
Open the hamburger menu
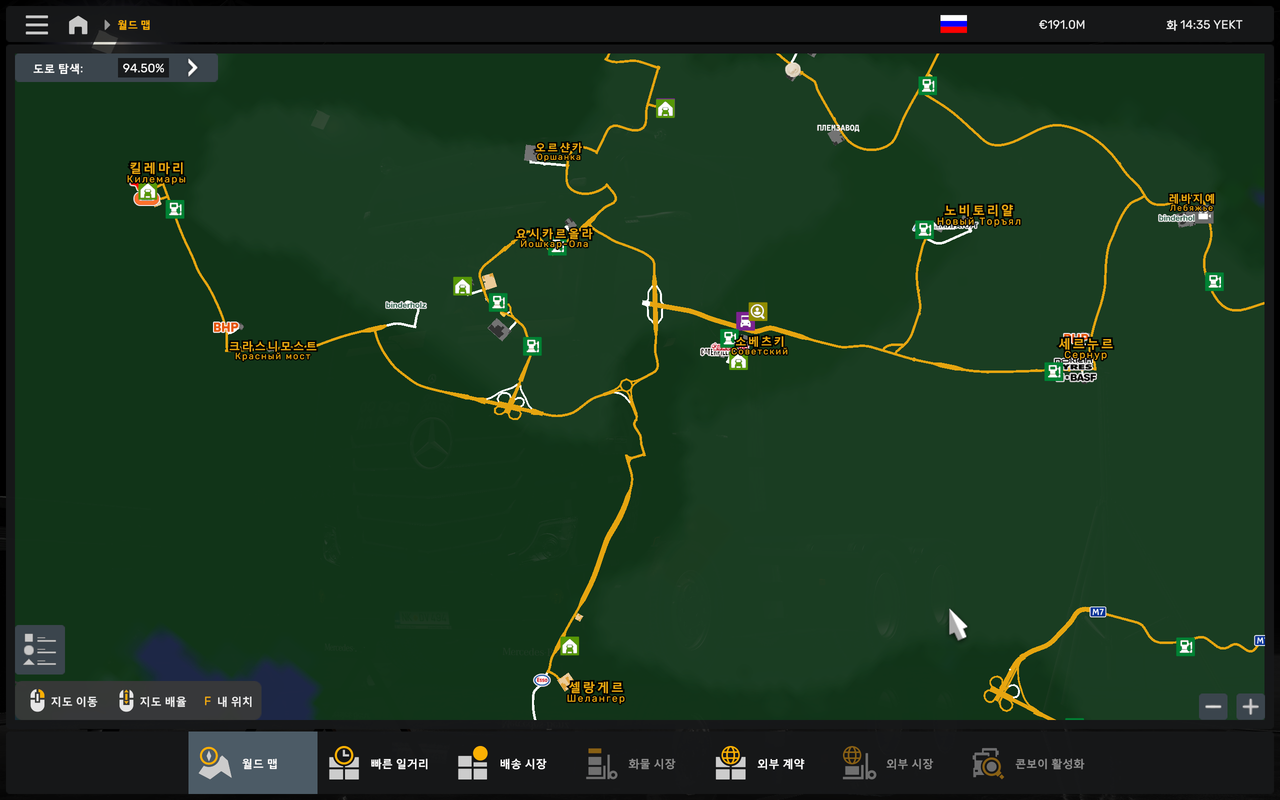coord(36,25)
